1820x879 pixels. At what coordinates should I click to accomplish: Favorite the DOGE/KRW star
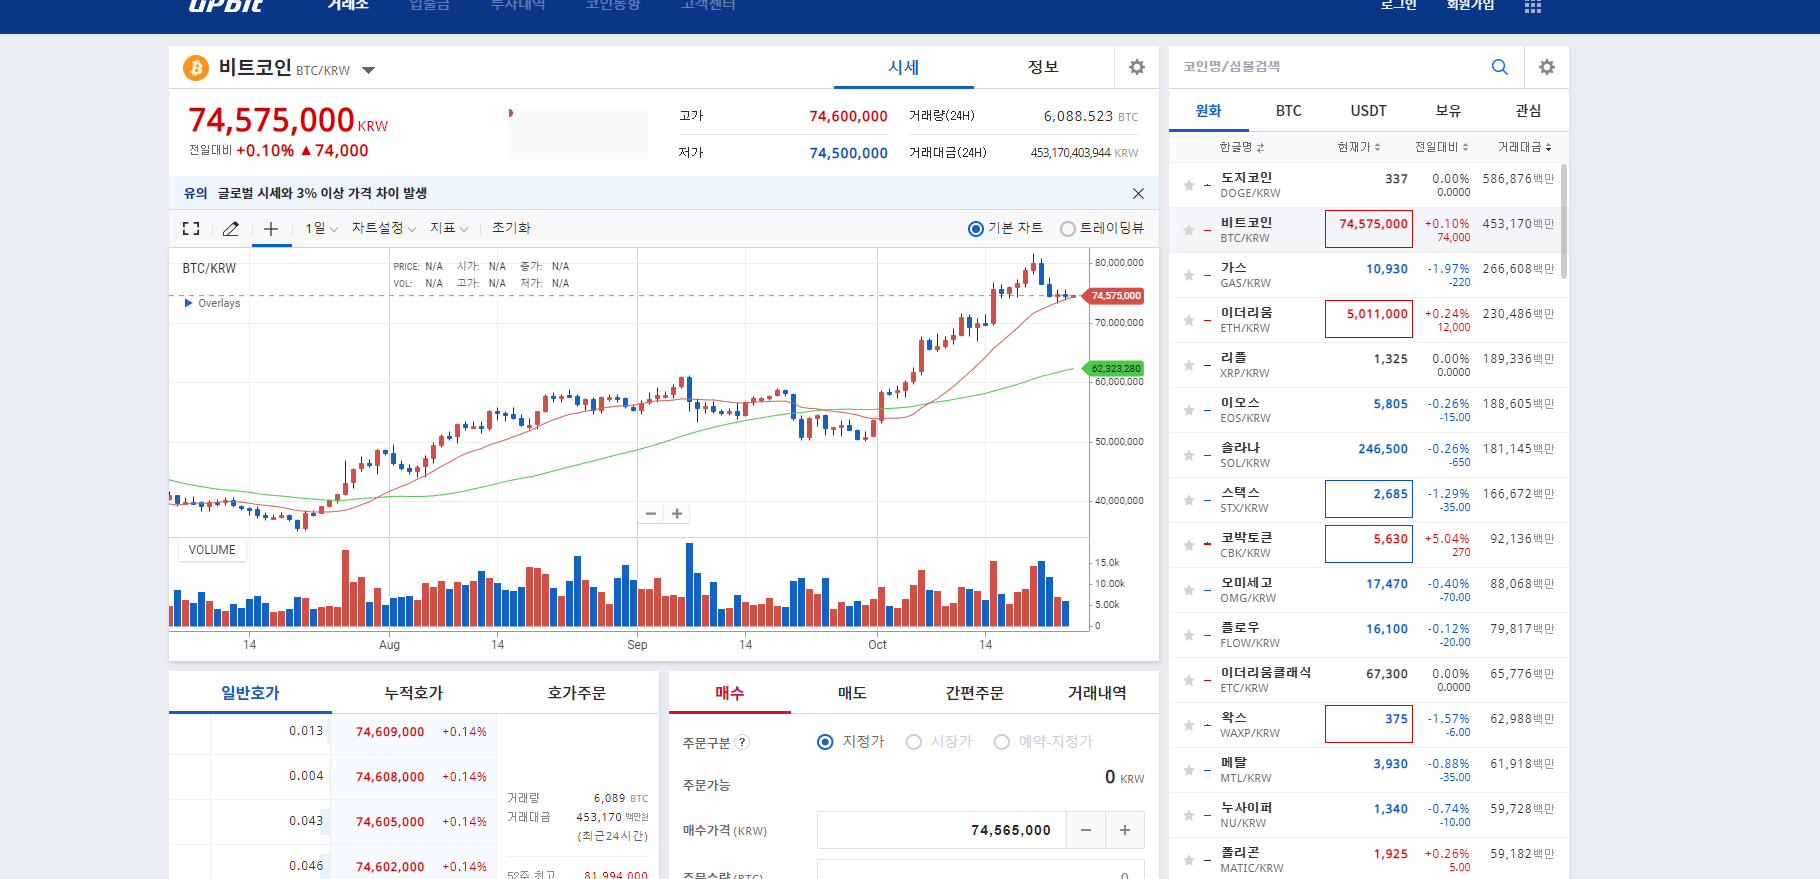(1189, 185)
